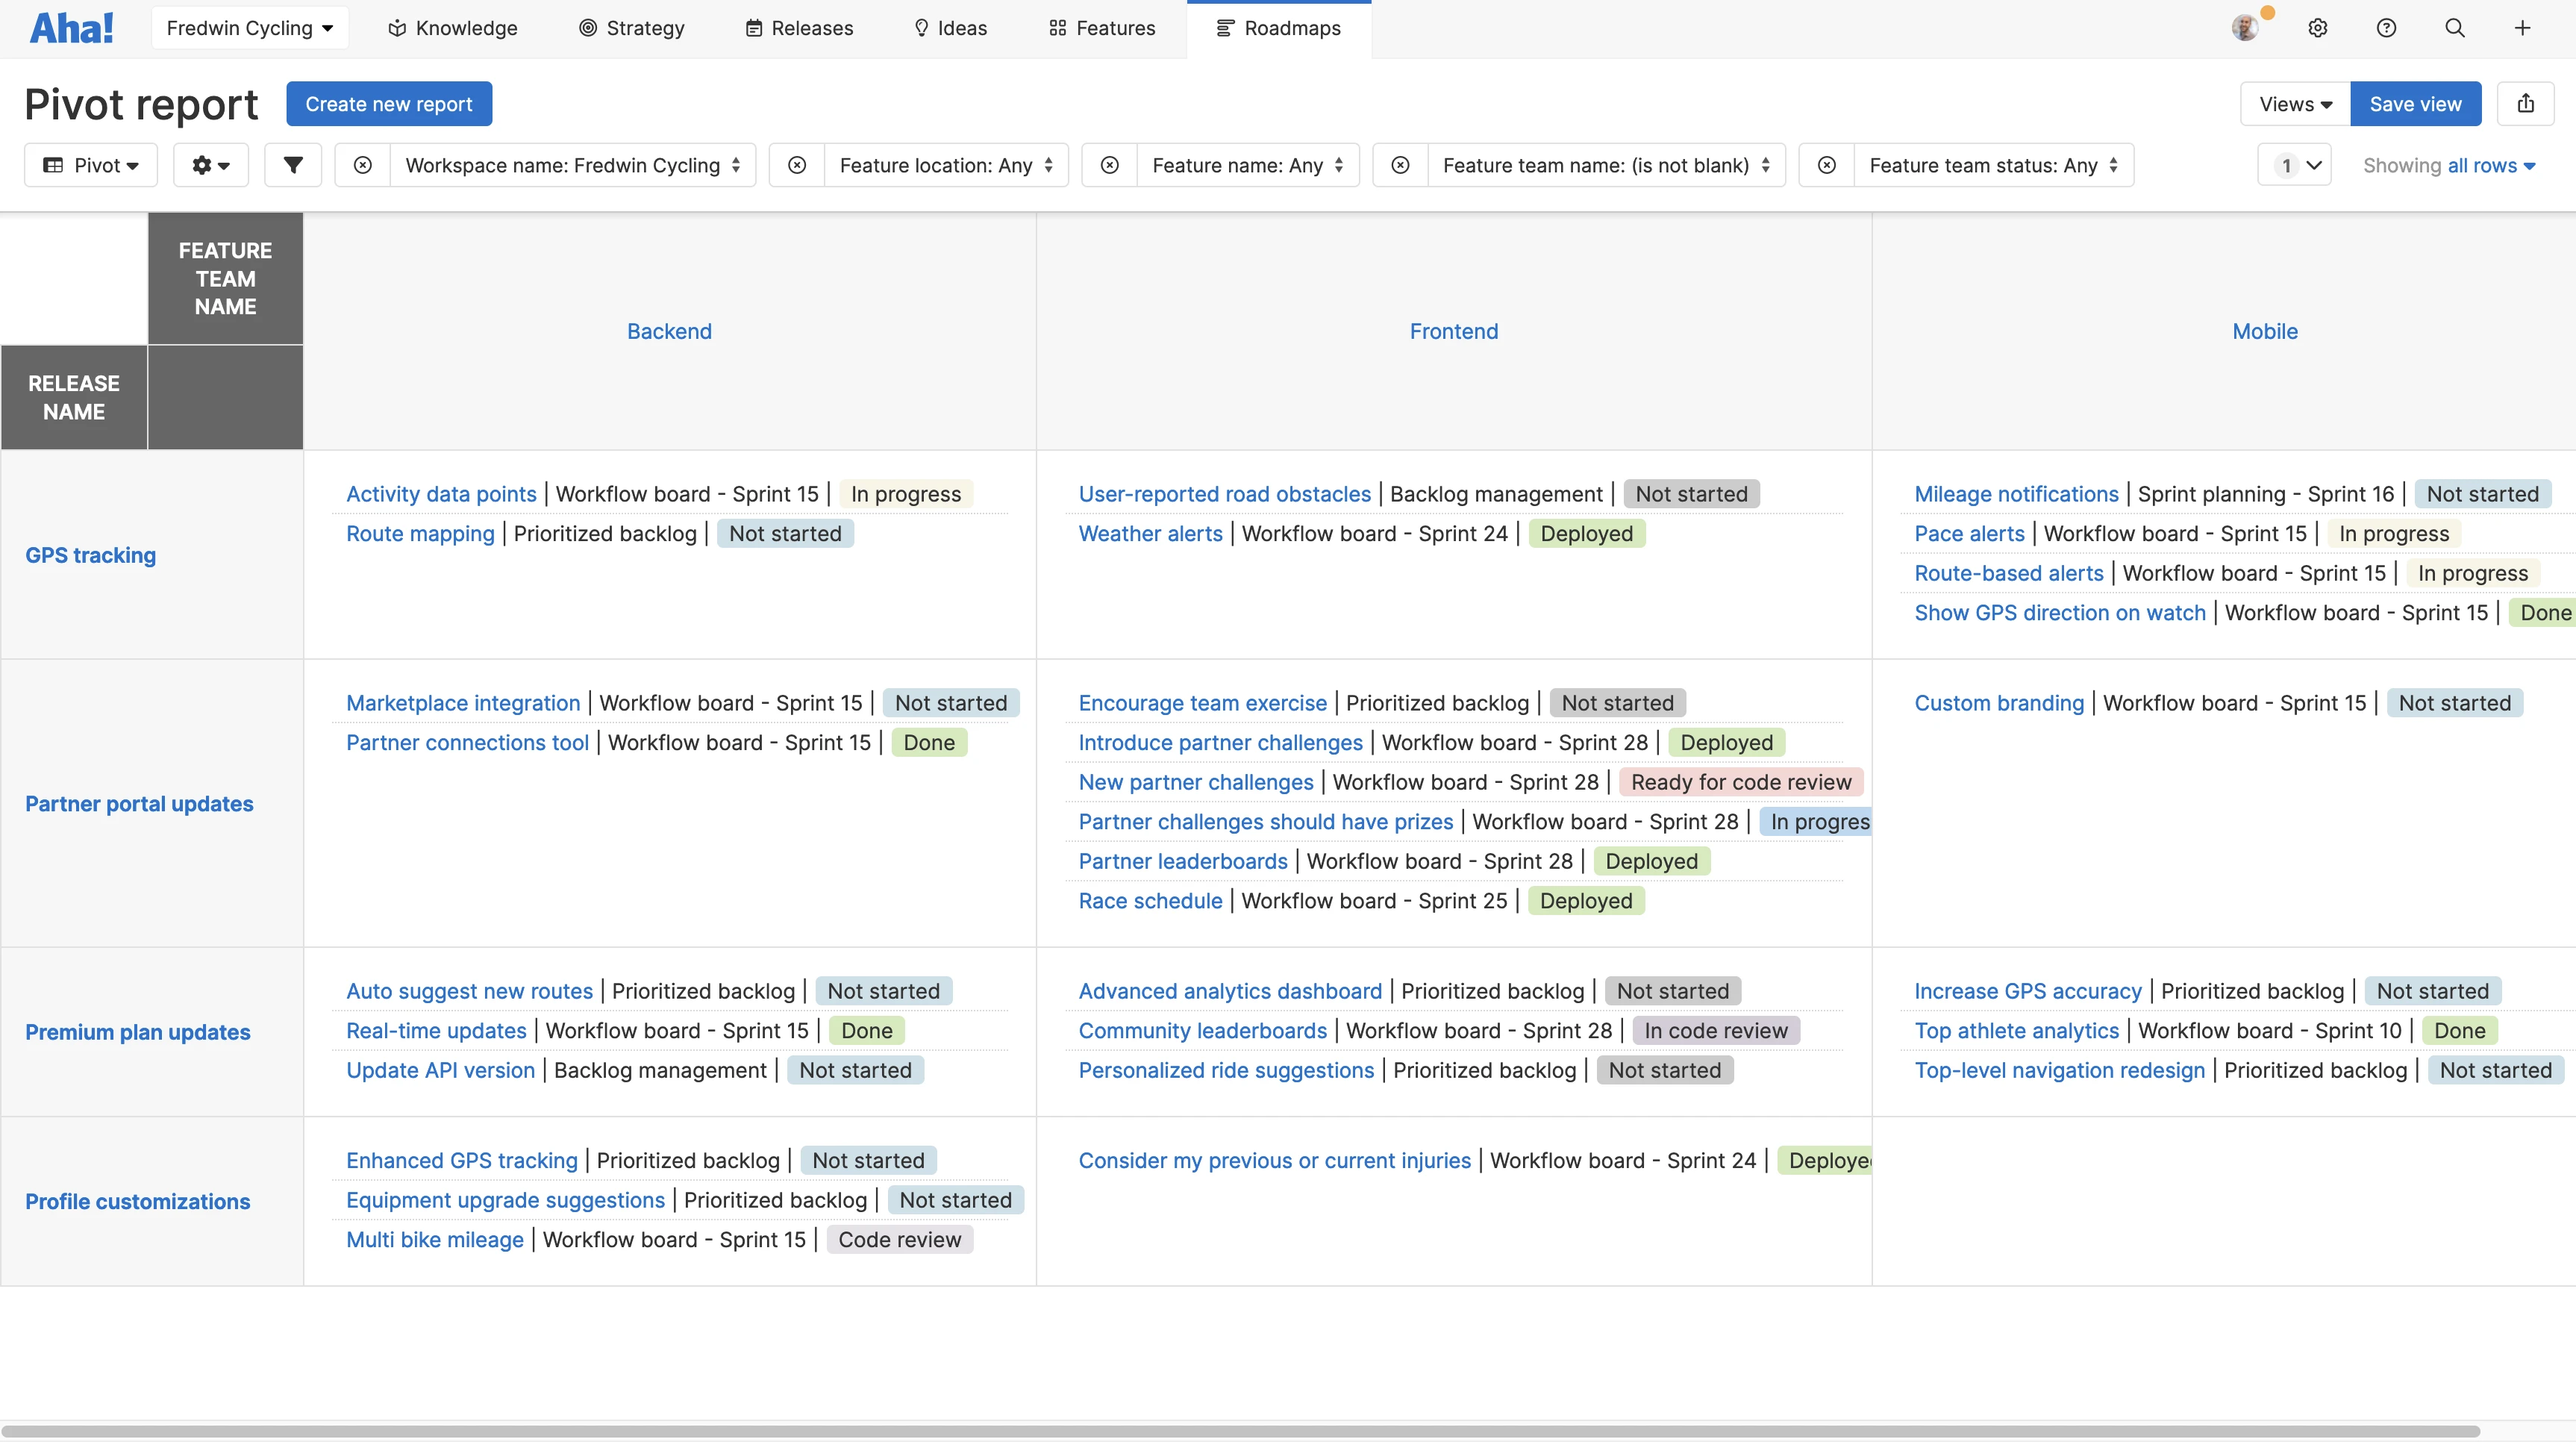The image size is (2576, 1442).
Task: Open the Releases menu
Action: pyautogui.click(x=799, y=28)
